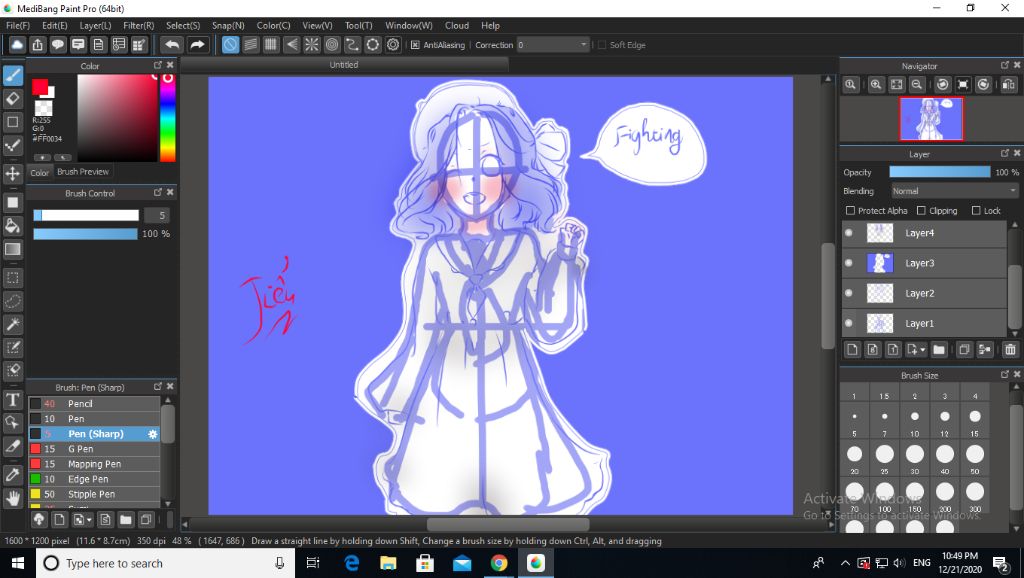Open the File menu
Image resolution: width=1024 pixels, height=578 pixels.
pyautogui.click(x=18, y=25)
